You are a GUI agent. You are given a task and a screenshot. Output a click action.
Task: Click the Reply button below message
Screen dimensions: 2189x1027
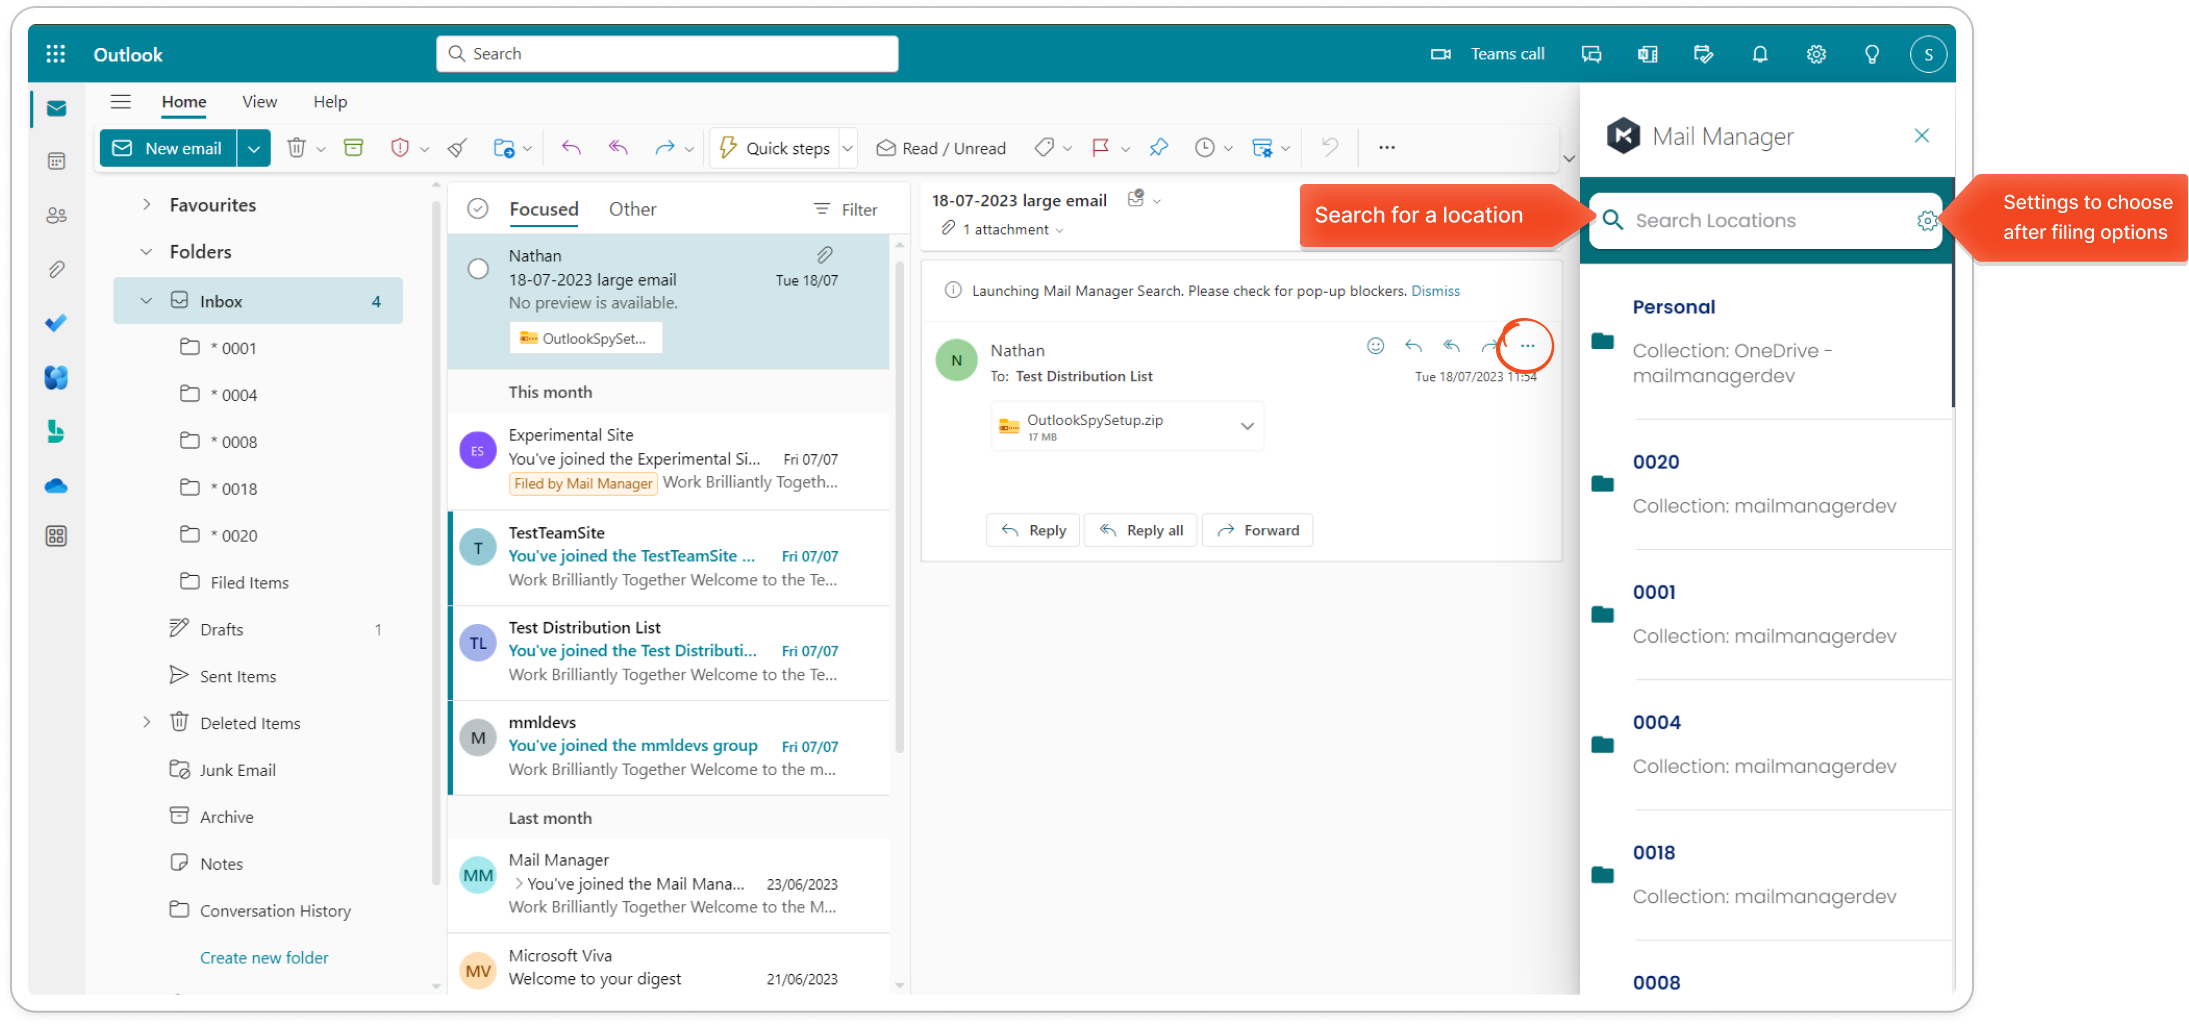coord(1034,530)
